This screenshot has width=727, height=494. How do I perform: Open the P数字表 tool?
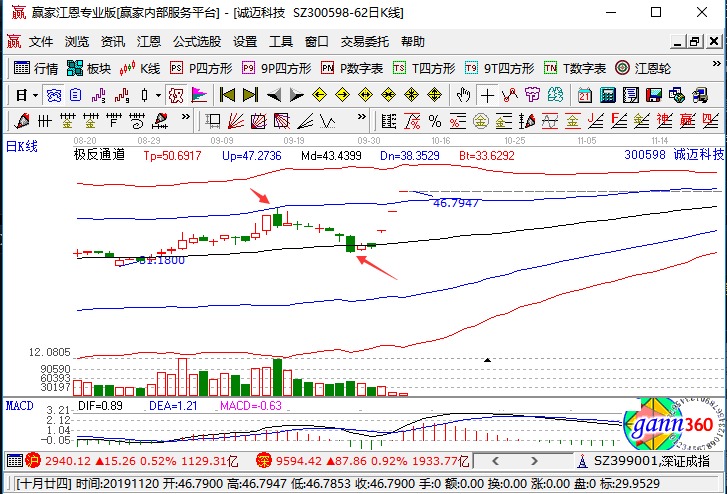352,69
